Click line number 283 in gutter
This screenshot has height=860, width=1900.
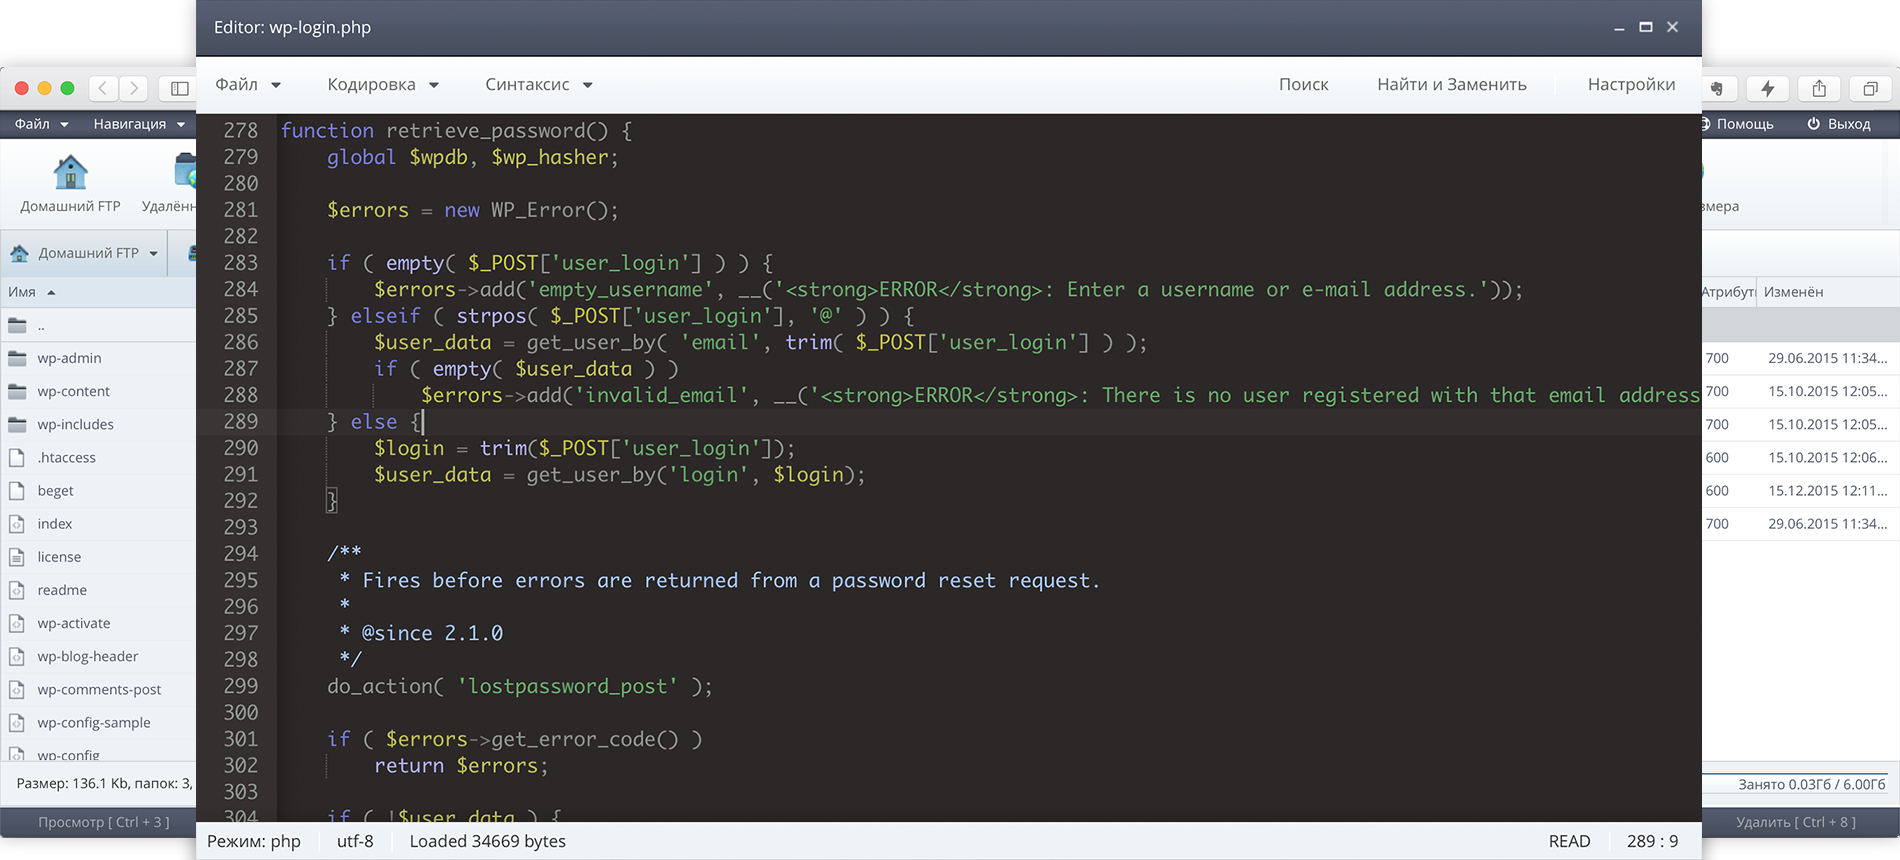point(240,263)
